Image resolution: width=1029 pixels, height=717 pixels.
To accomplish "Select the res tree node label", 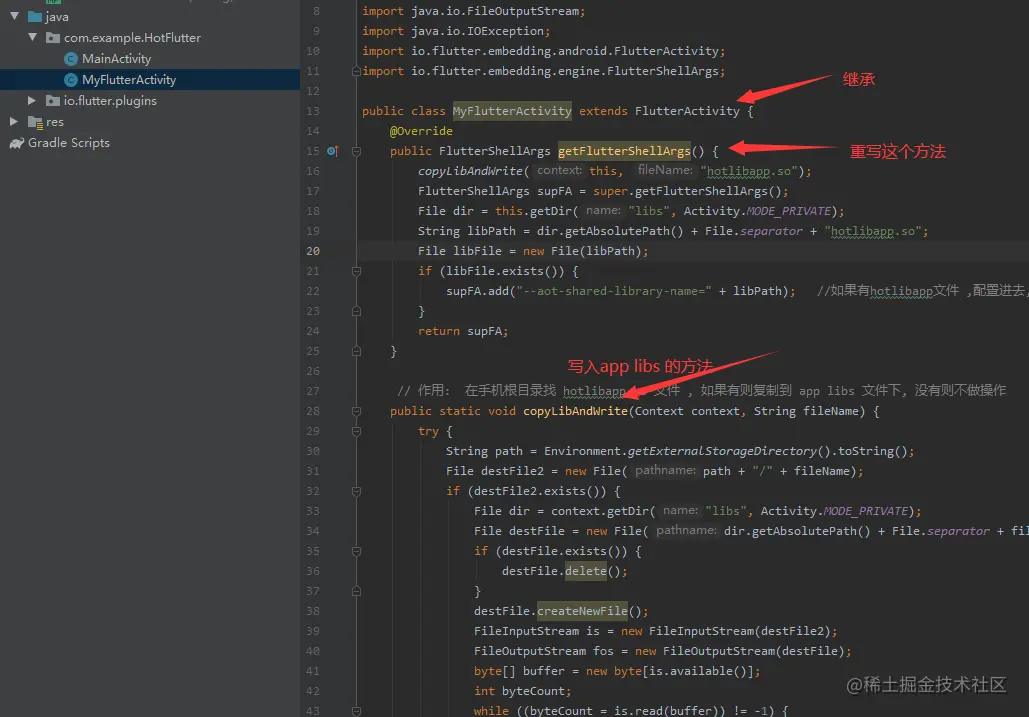I will click(54, 122).
